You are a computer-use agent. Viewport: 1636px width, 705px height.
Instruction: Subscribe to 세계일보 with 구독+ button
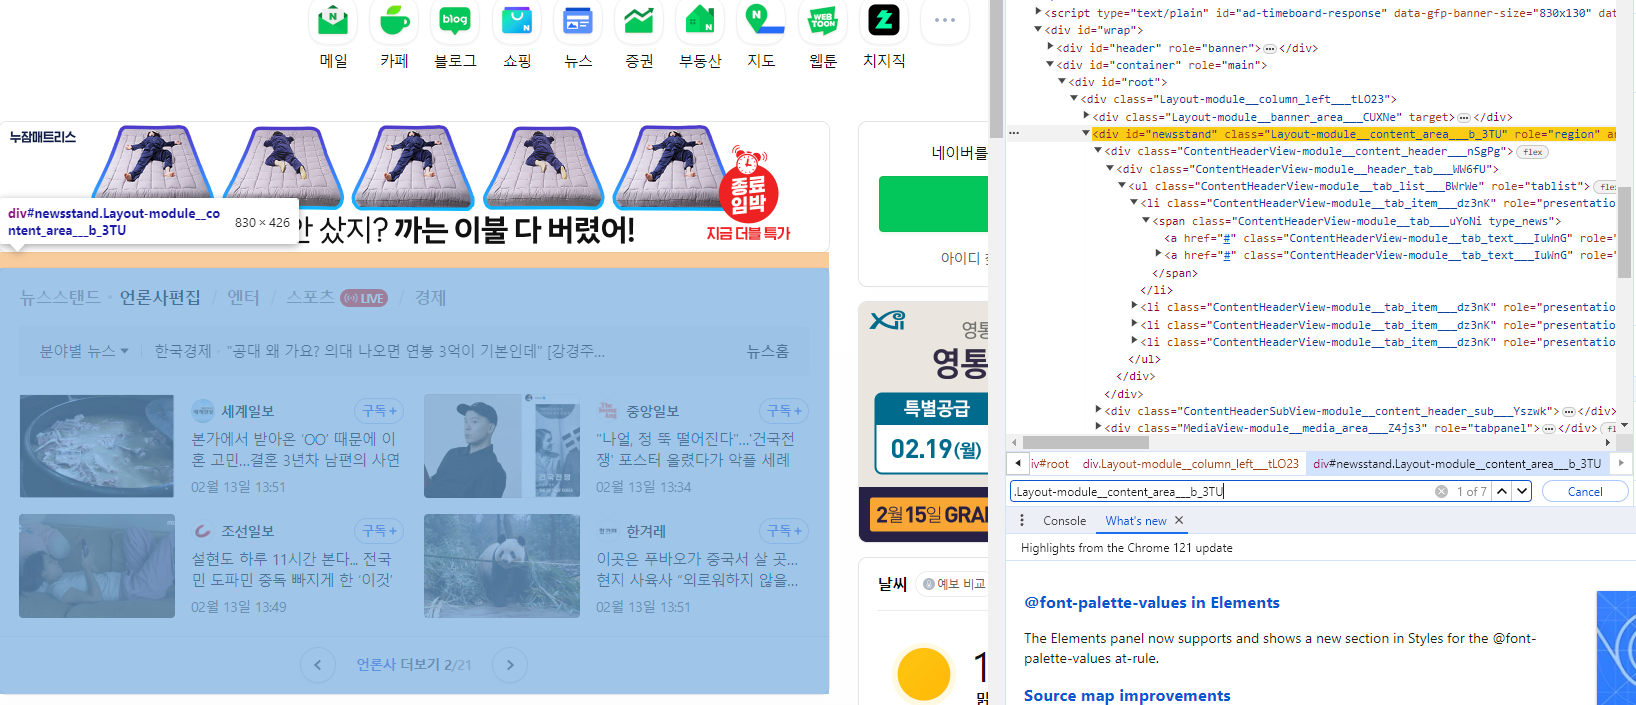[x=379, y=411]
